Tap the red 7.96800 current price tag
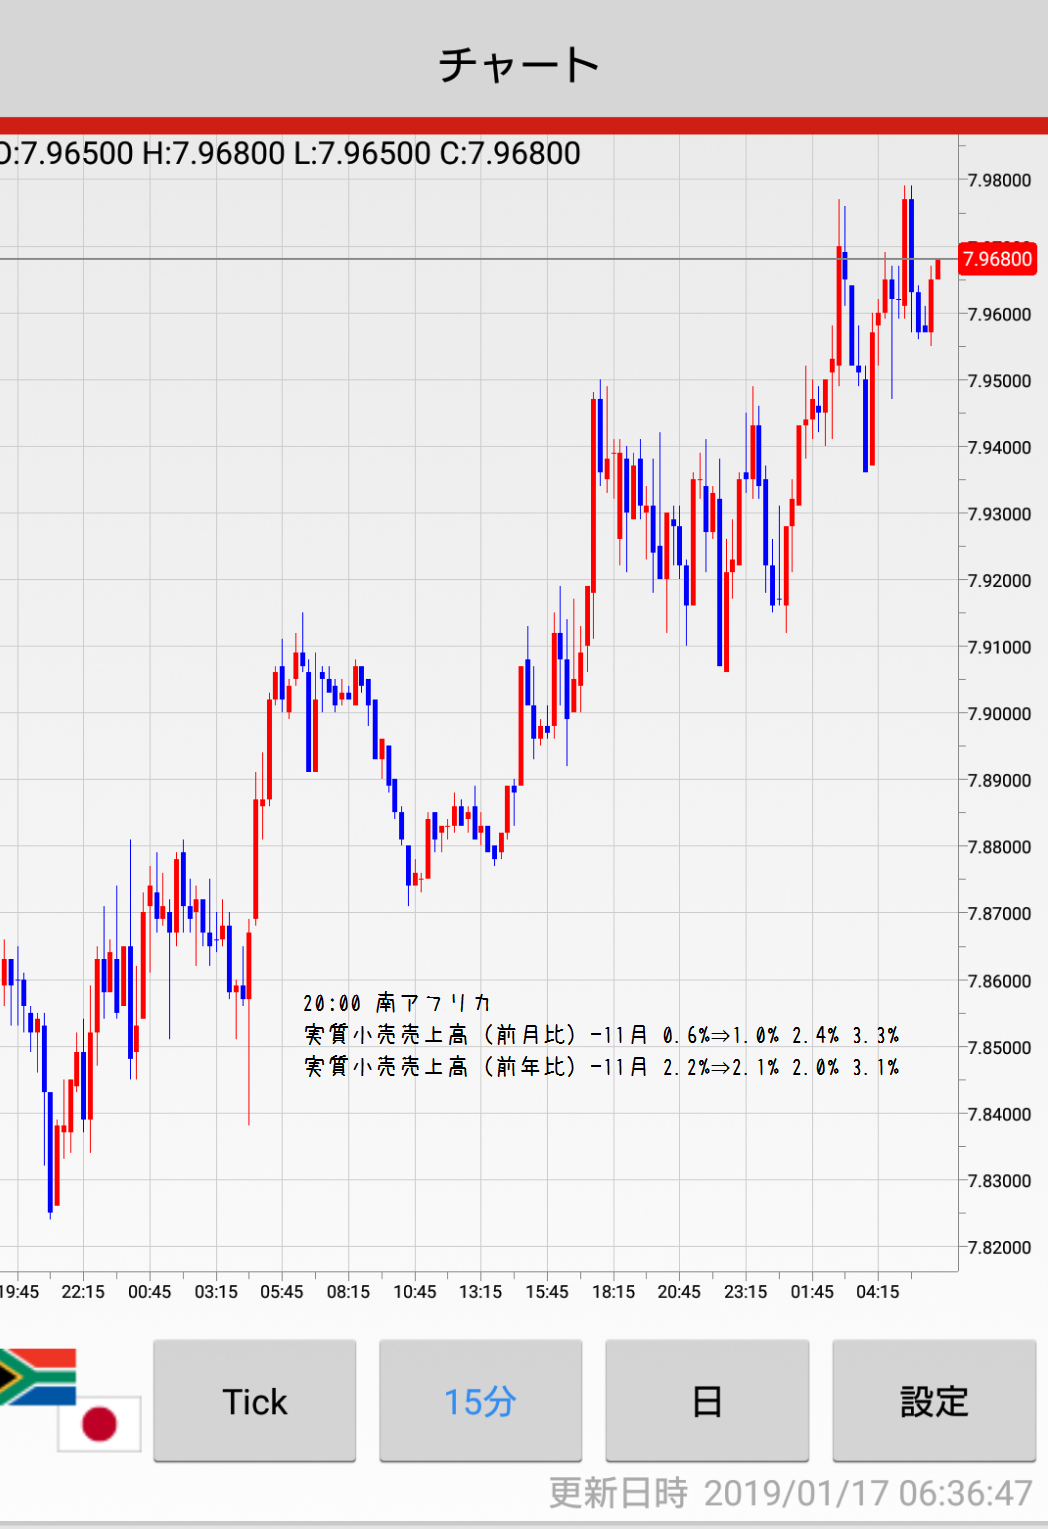Image resolution: width=1048 pixels, height=1529 pixels. pyautogui.click(x=997, y=259)
